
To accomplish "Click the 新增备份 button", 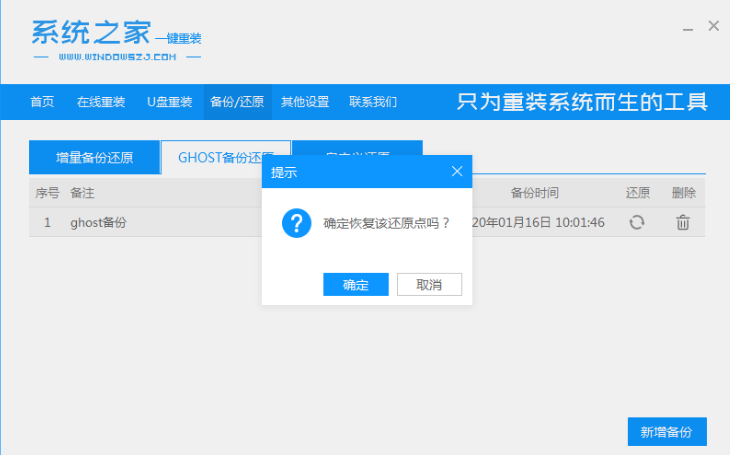I will click(x=667, y=432).
